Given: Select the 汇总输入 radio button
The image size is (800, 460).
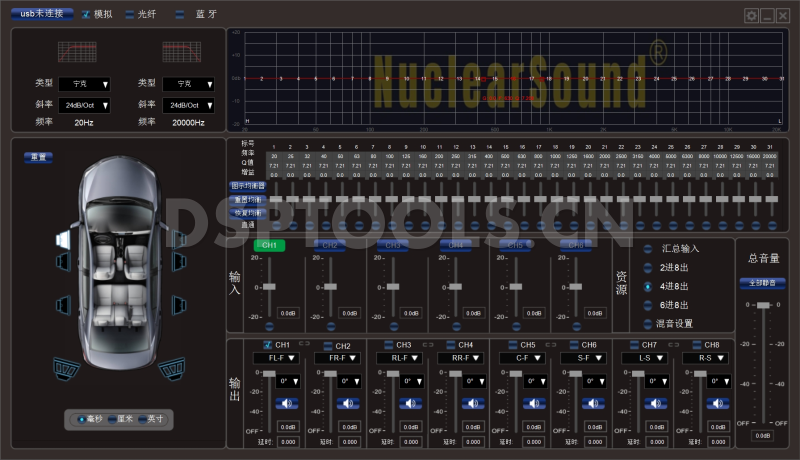Looking at the screenshot, I should [648, 249].
